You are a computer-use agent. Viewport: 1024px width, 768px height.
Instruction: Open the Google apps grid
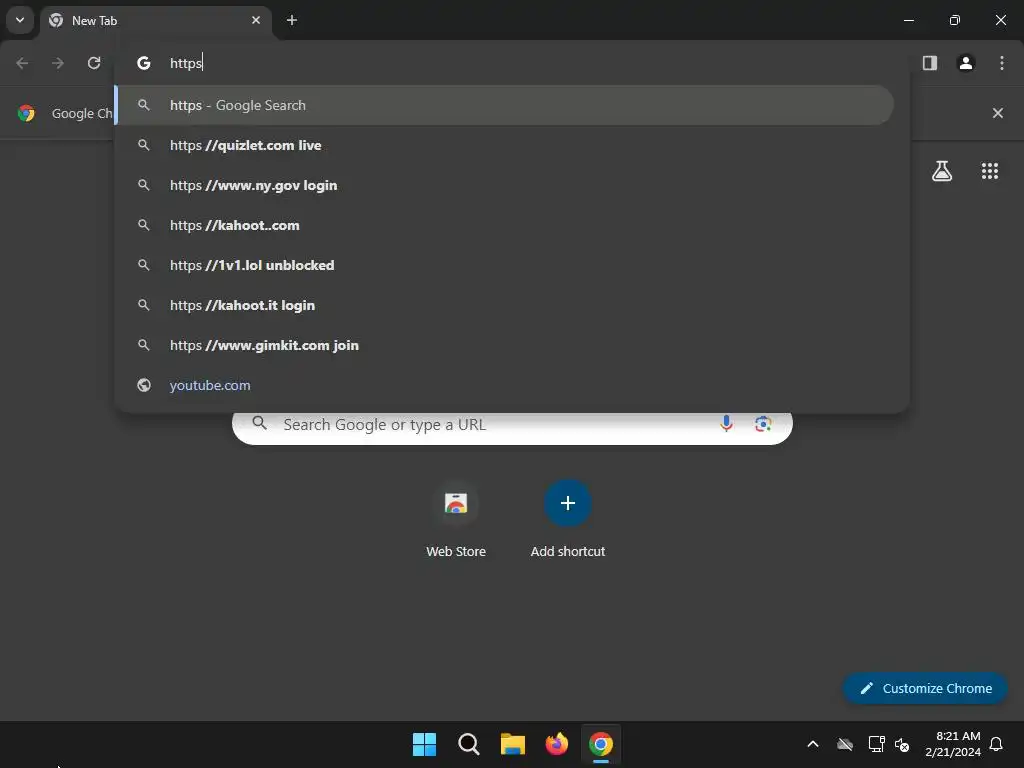pos(989,171)
